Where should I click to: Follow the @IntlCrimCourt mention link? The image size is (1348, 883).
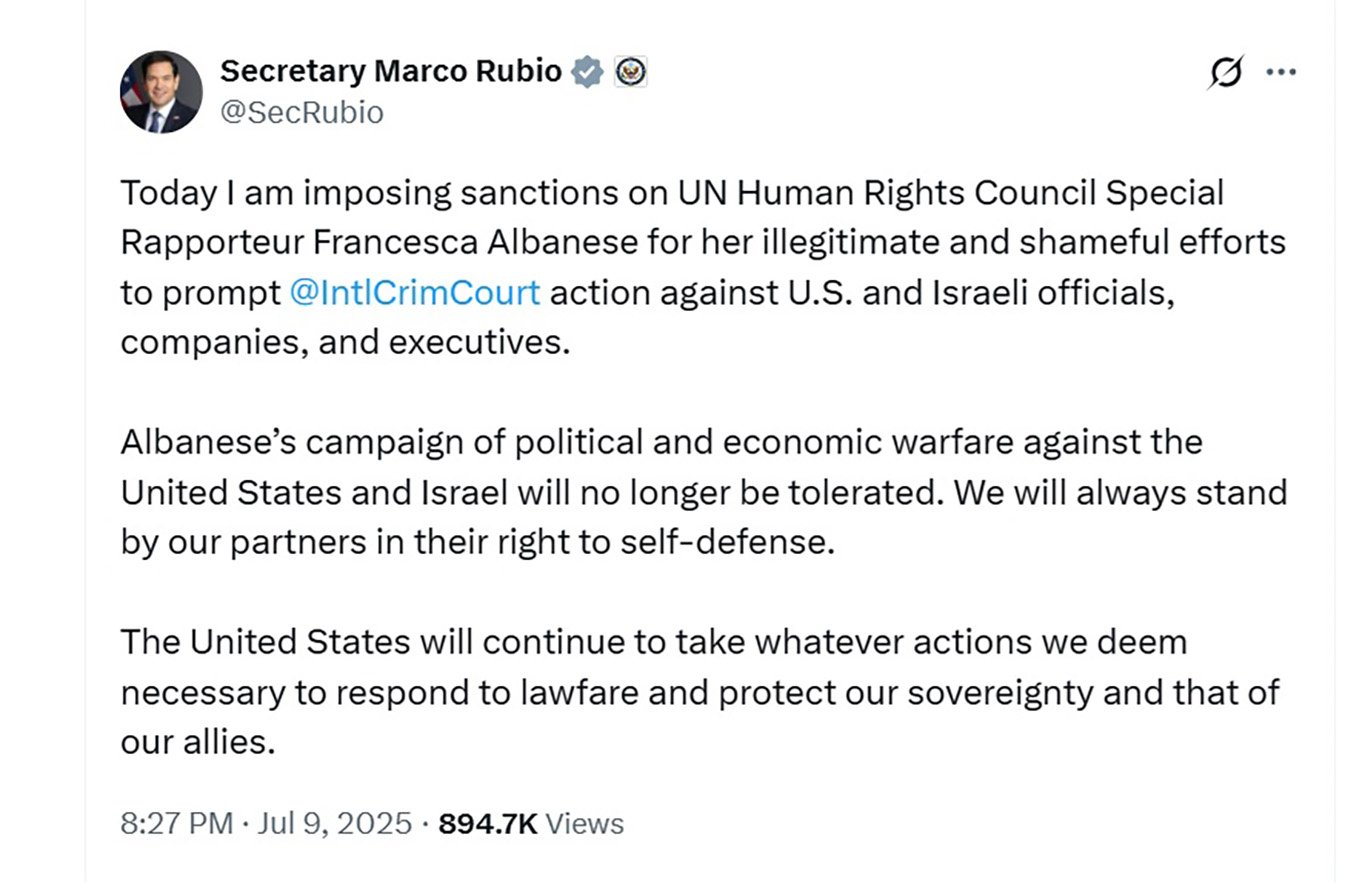click(x=414, y=292)
